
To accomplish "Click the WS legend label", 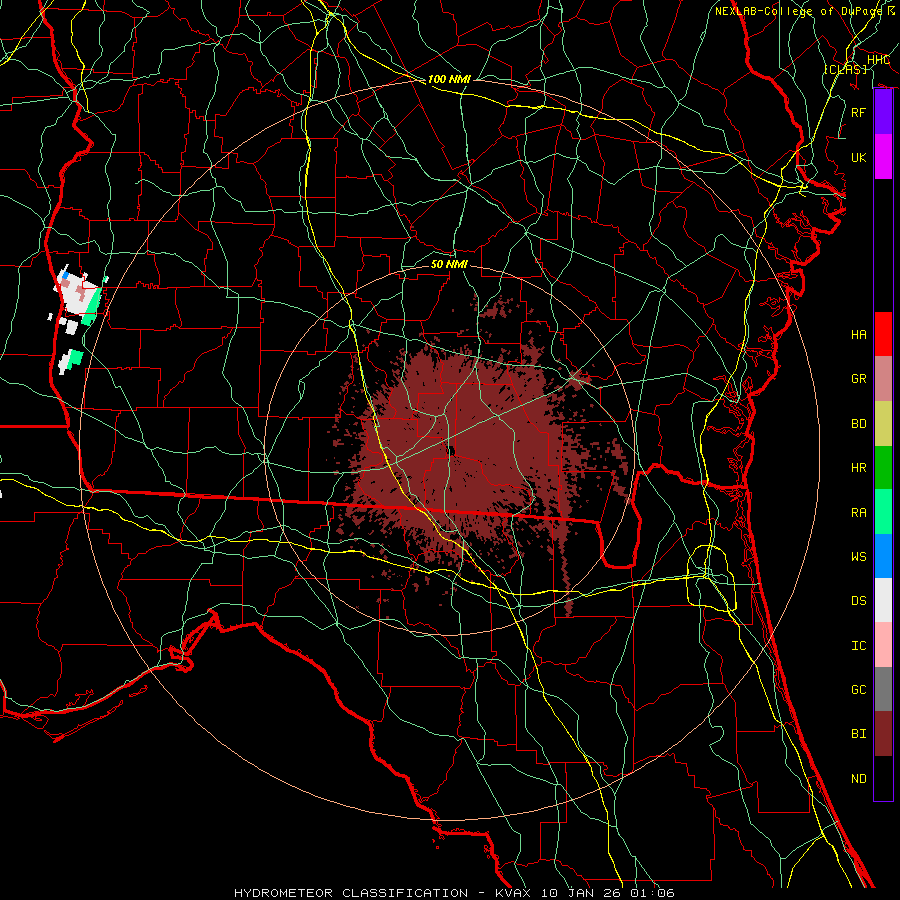I will pos(858,557).
